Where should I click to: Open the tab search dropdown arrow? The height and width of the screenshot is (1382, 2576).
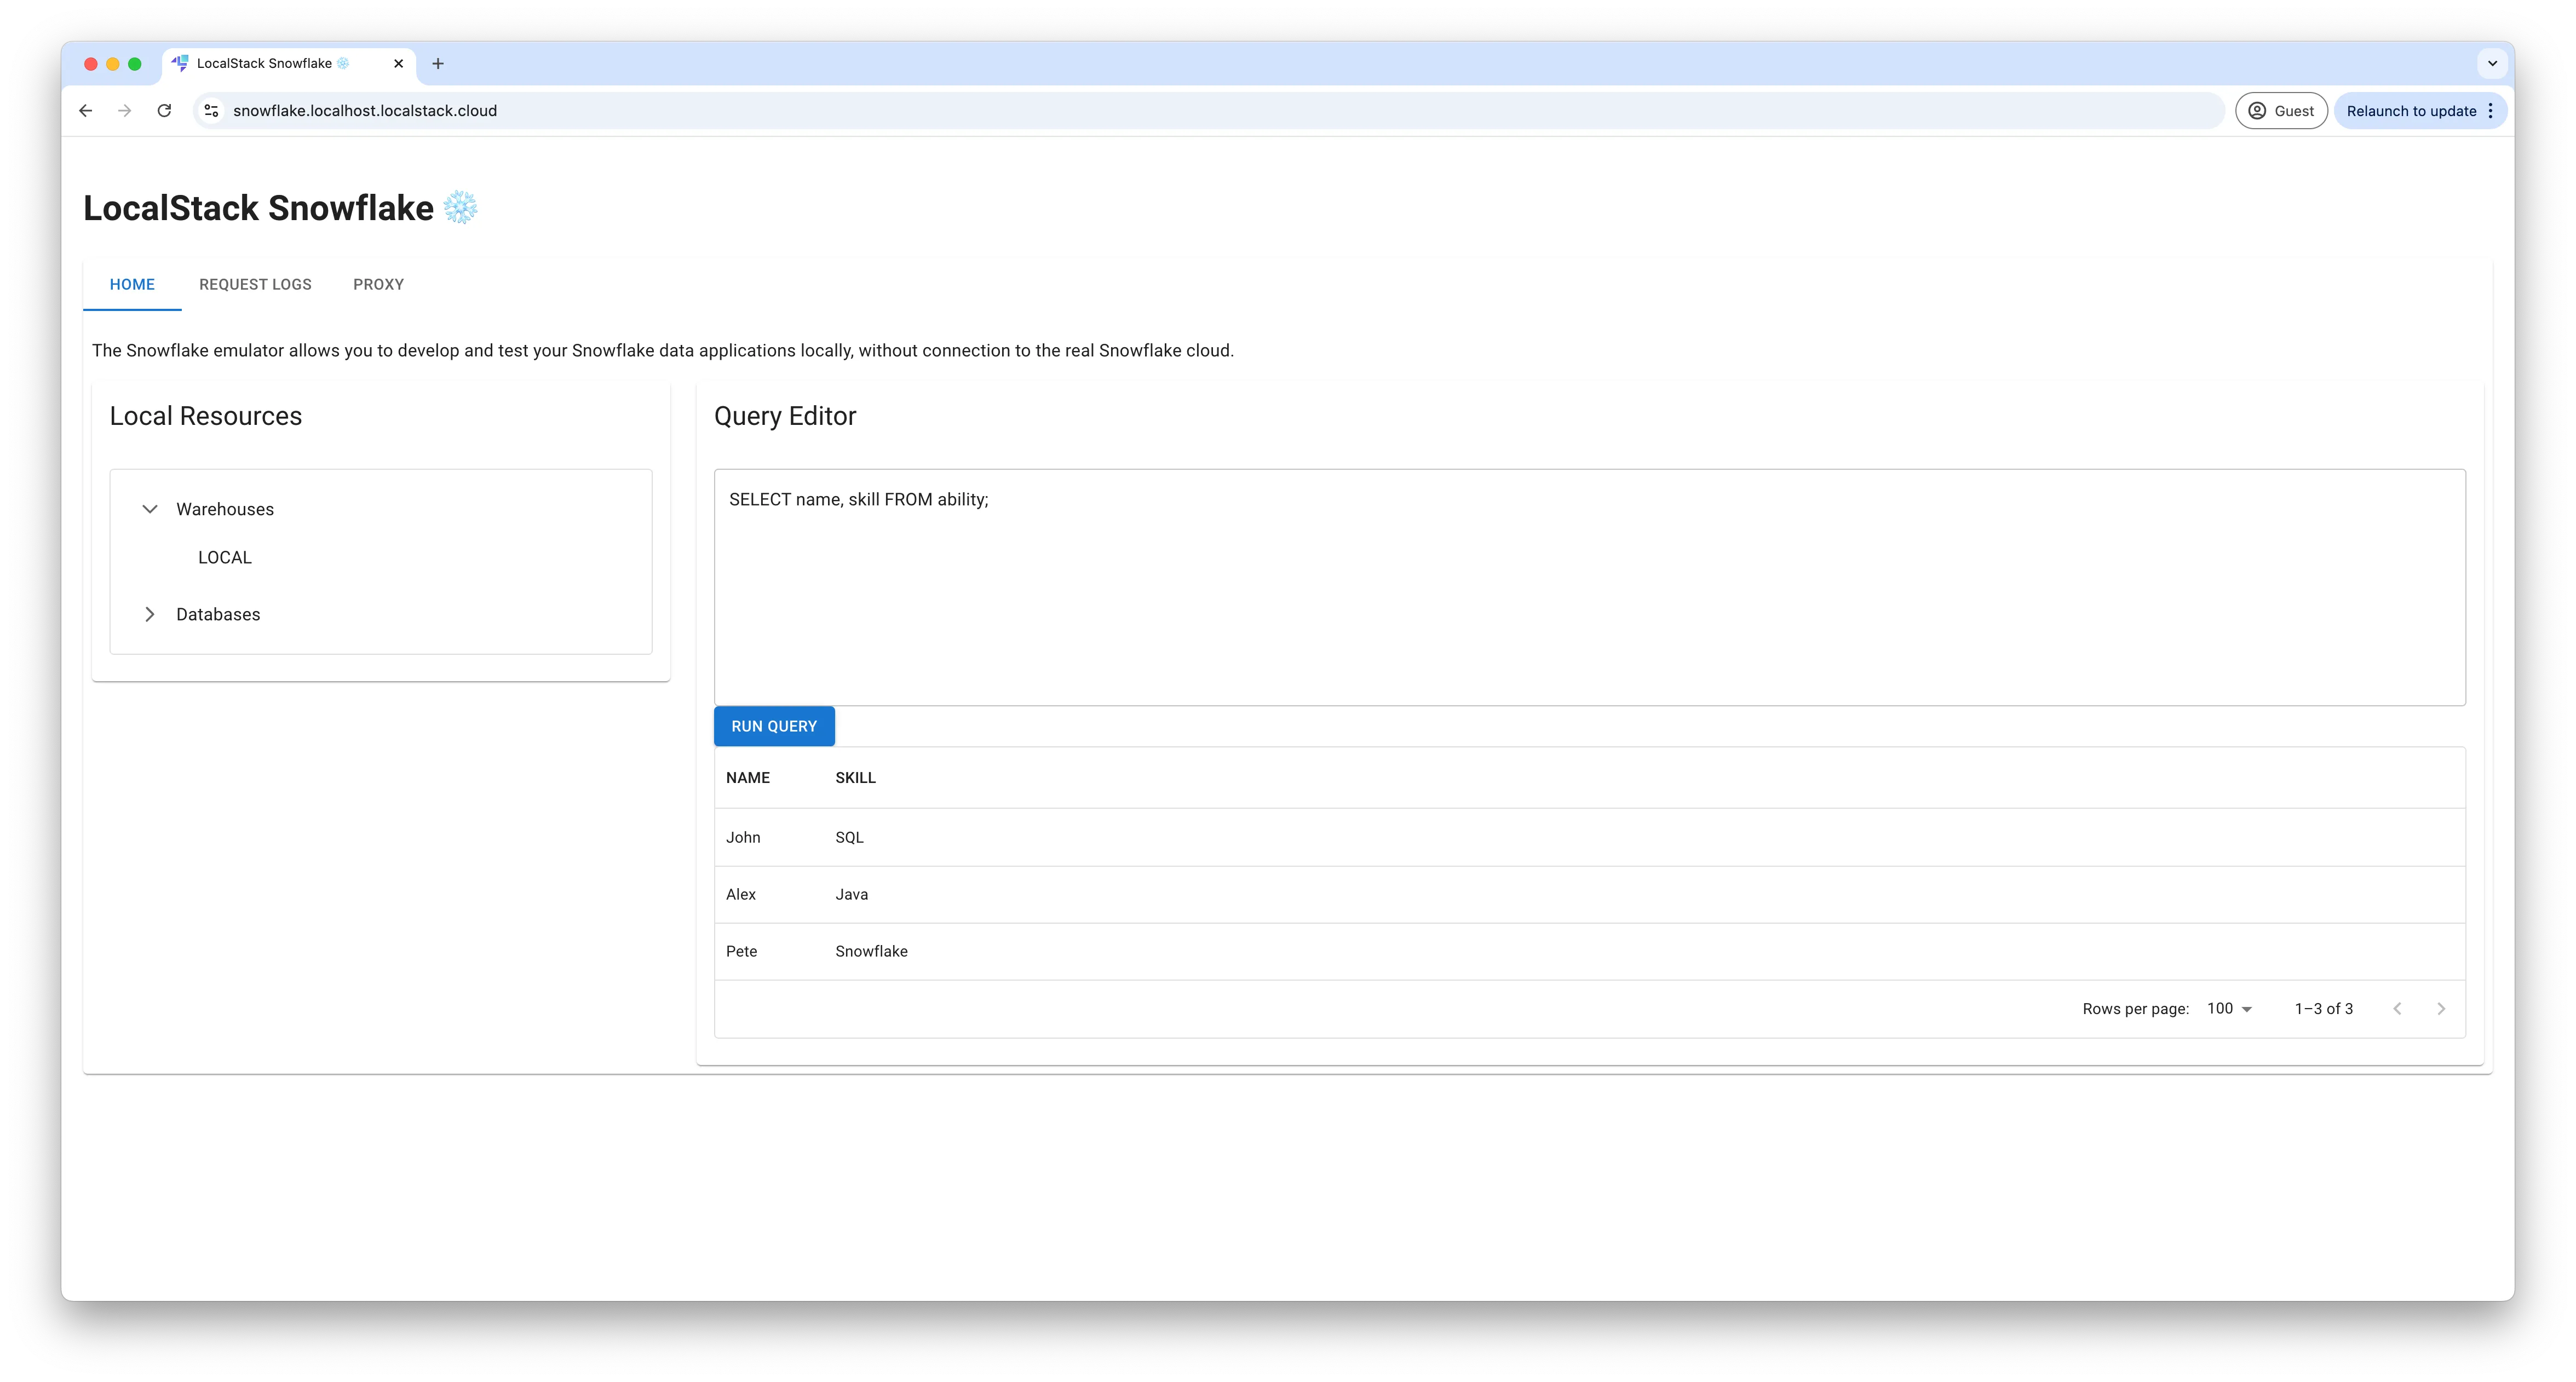[x=2491, y=63]
